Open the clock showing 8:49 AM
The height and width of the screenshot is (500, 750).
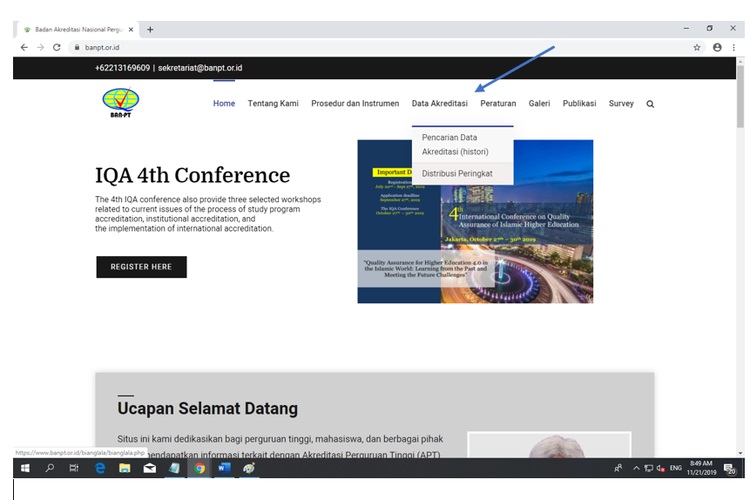coord(701,468)
